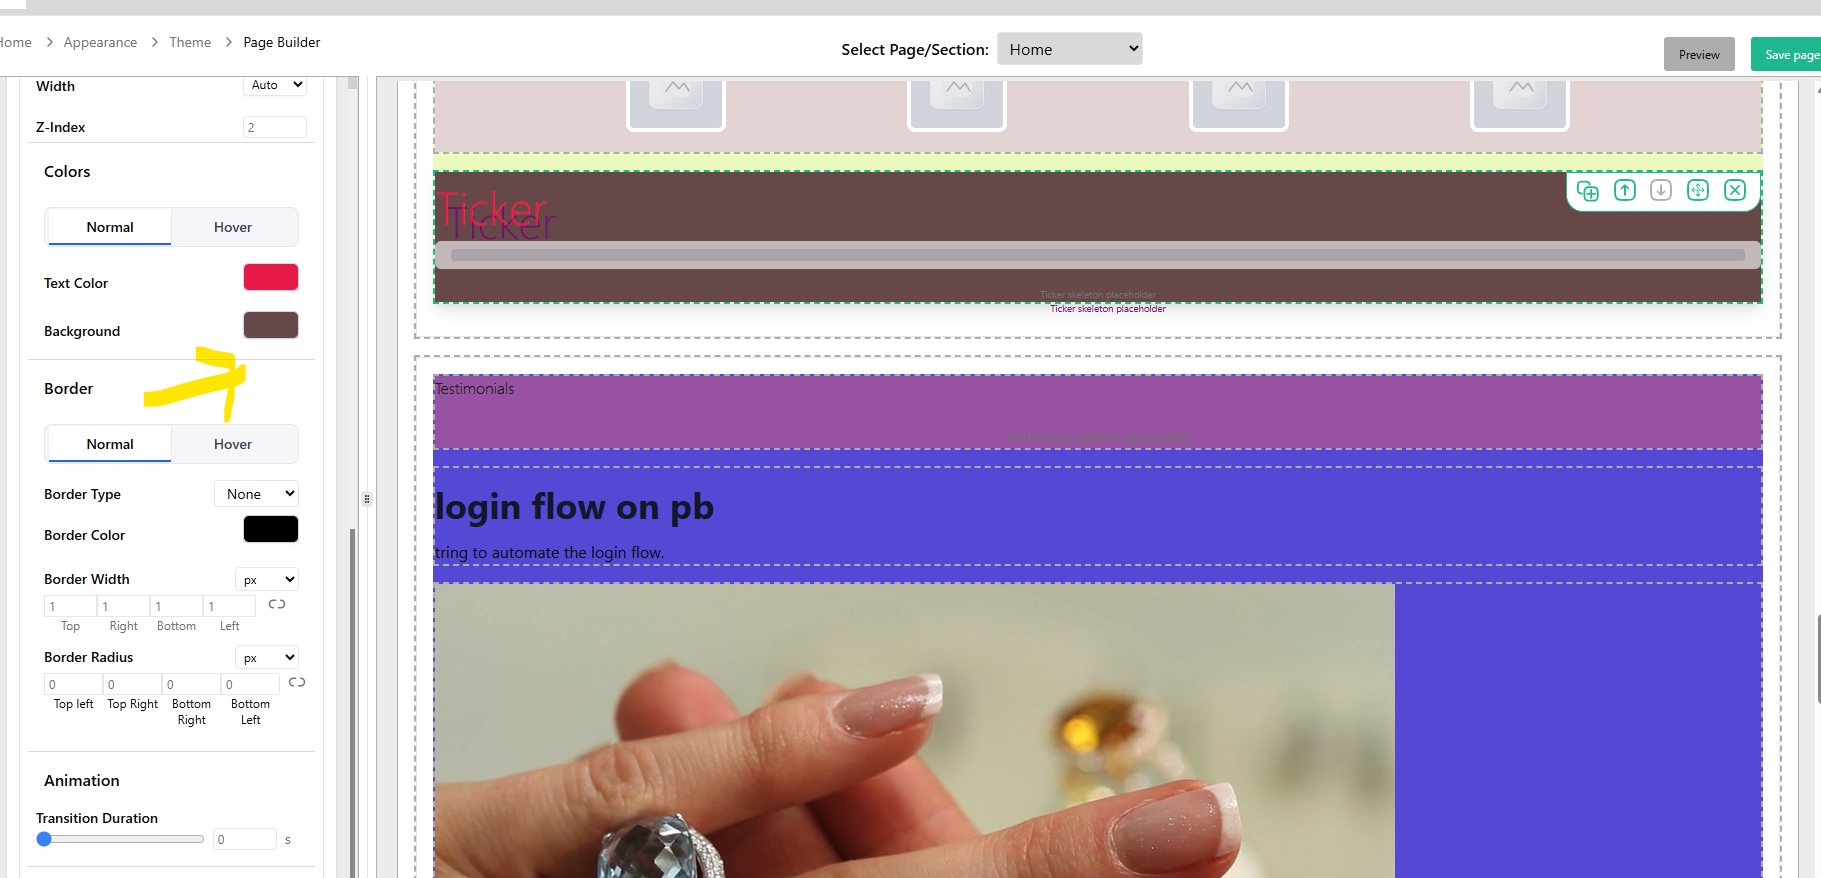1821x878 pixels.
Task: Duplicate the Ticker section
Action: [x=1588, y=190]
